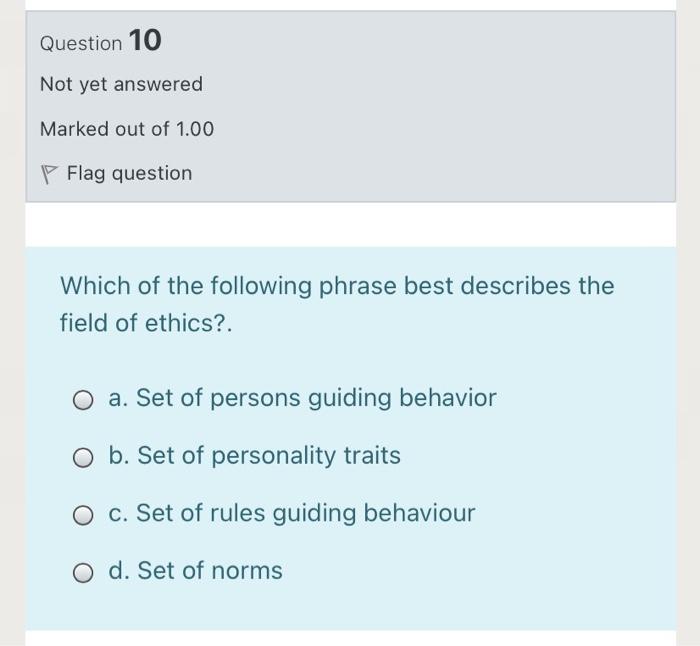This screenshot has height=646, width=700.
Task: Click the 'field of ethics?' text line
Action: (146, 324)
